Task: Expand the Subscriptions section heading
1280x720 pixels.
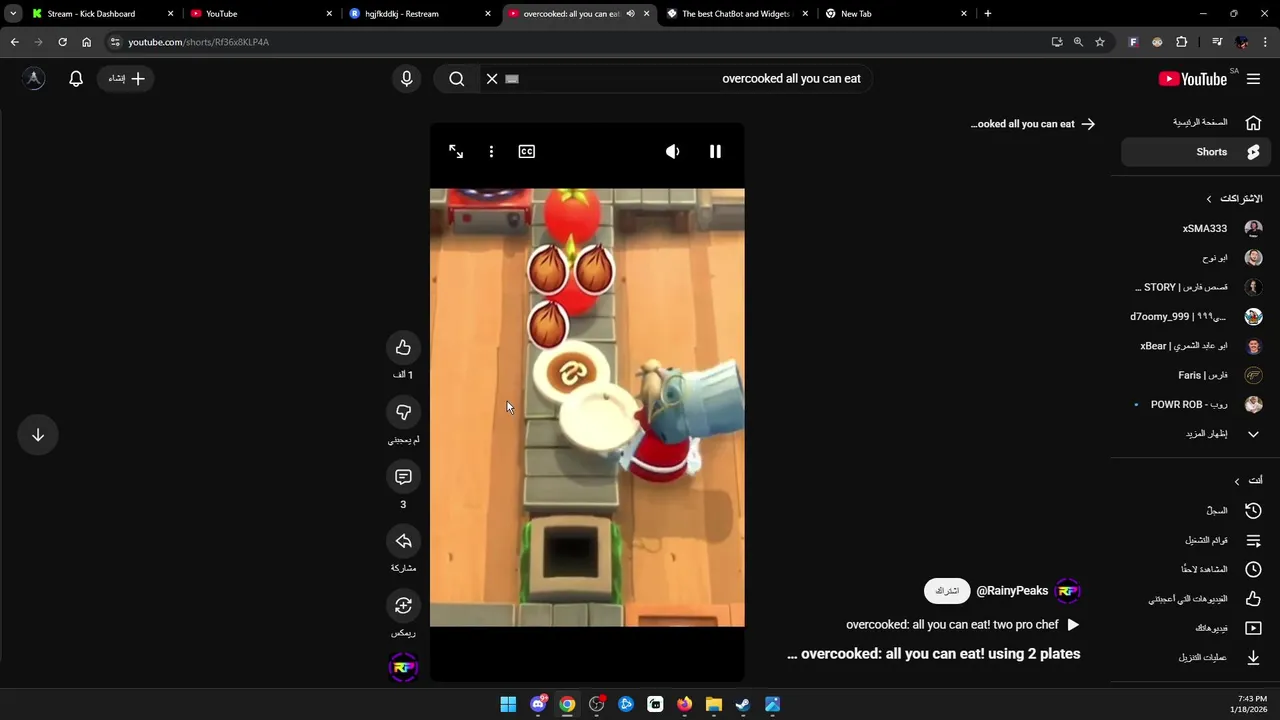Action: (1234, 199)
